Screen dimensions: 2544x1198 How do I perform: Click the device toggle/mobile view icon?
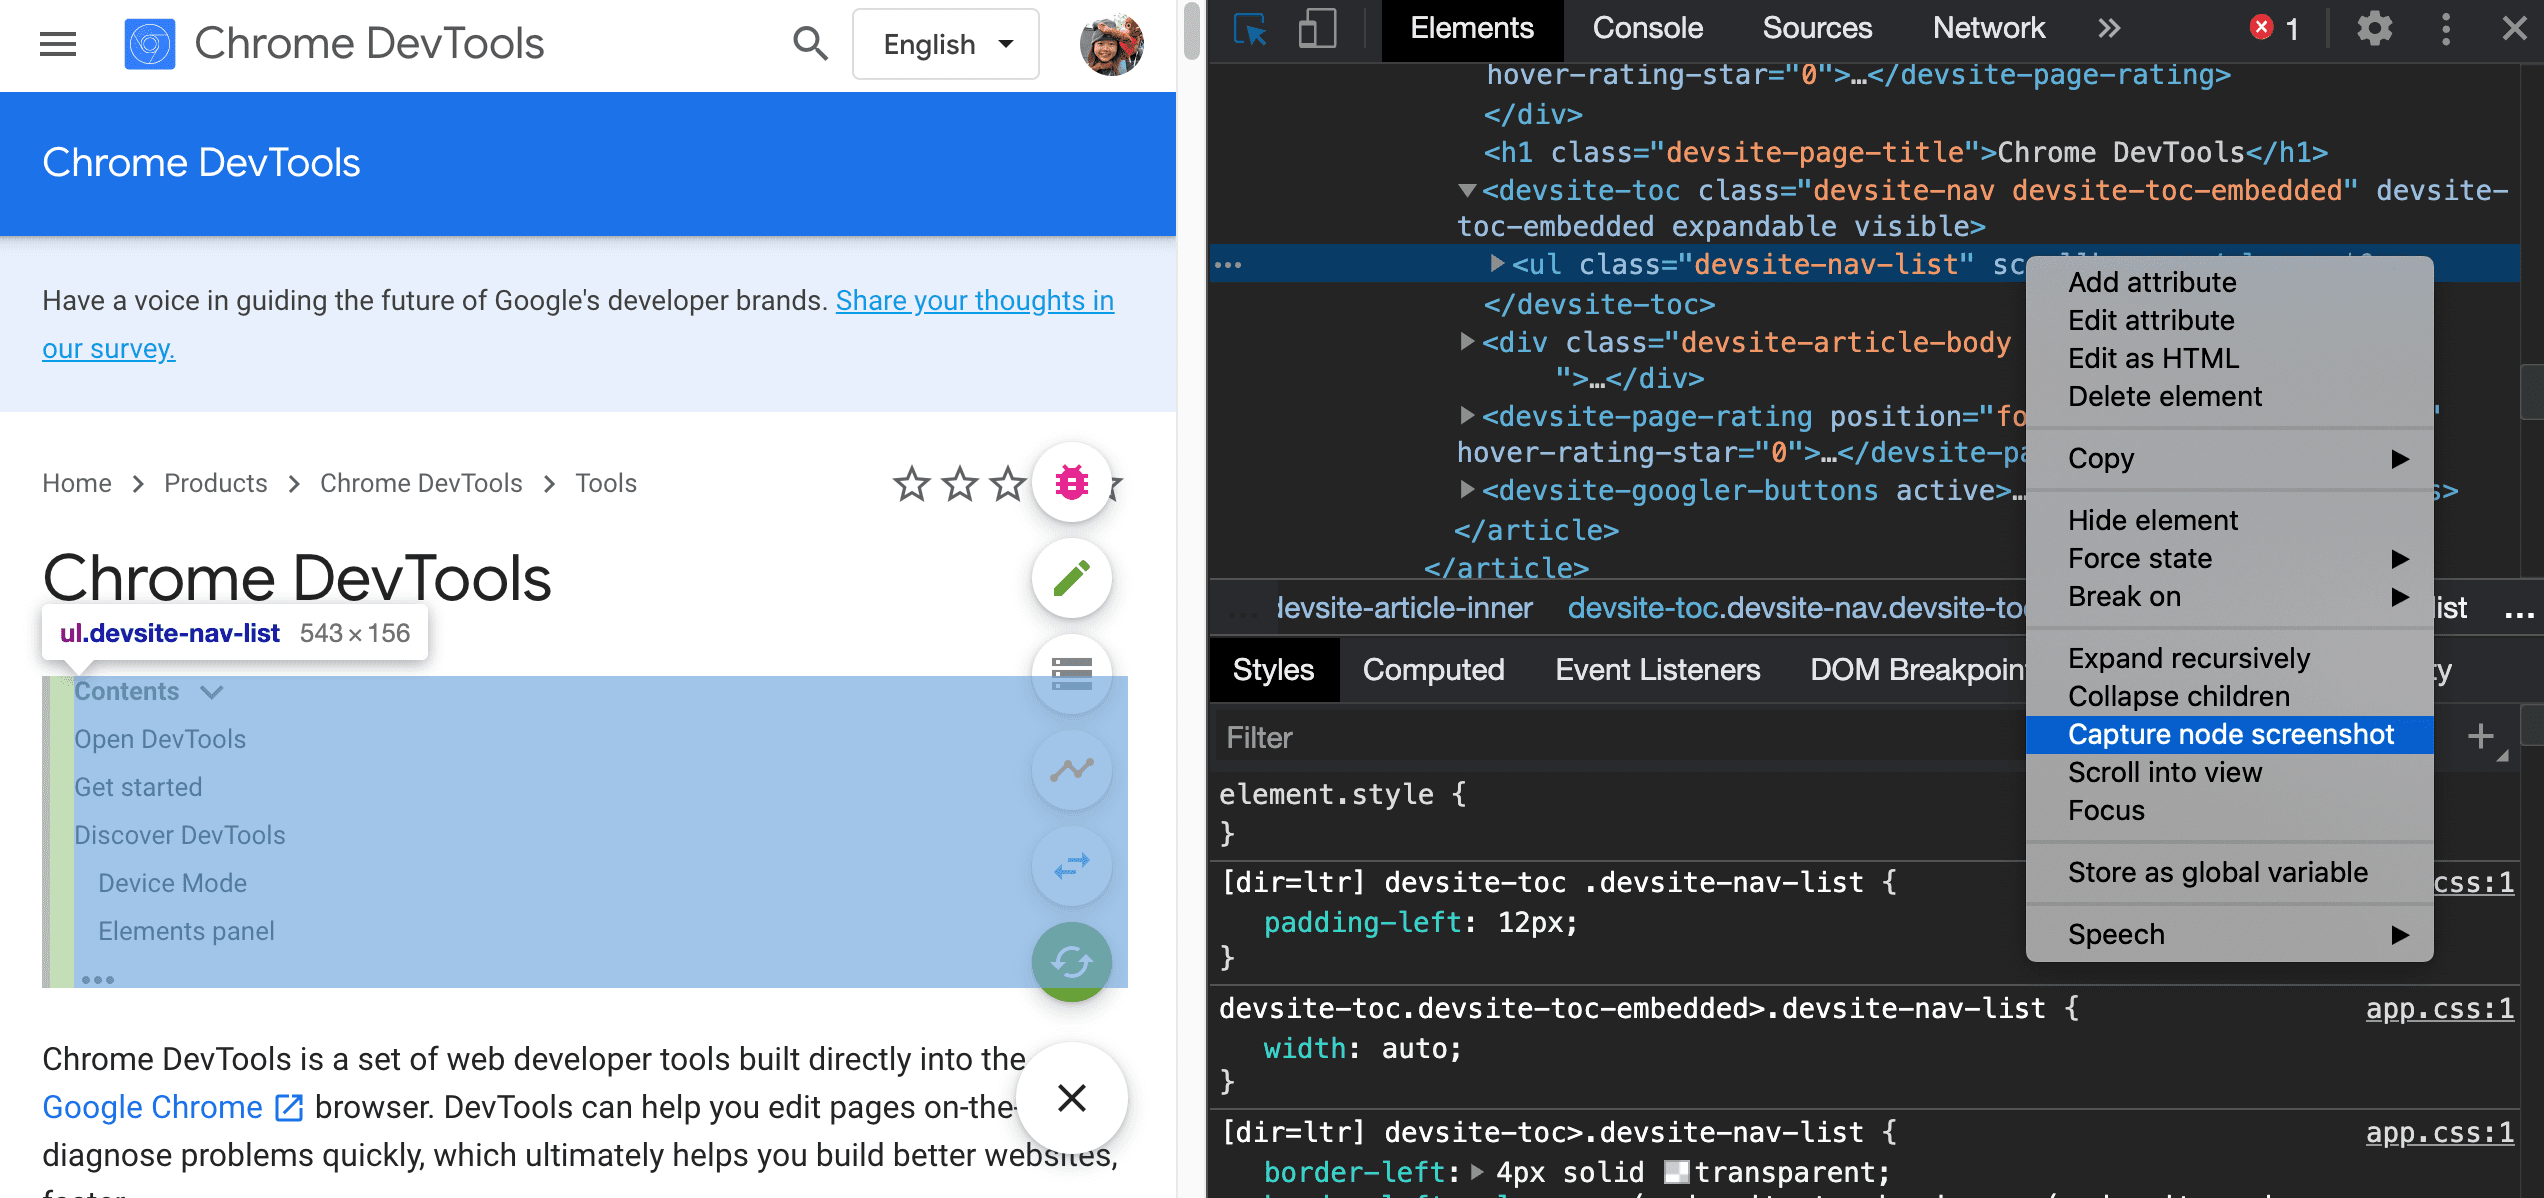1314,28
